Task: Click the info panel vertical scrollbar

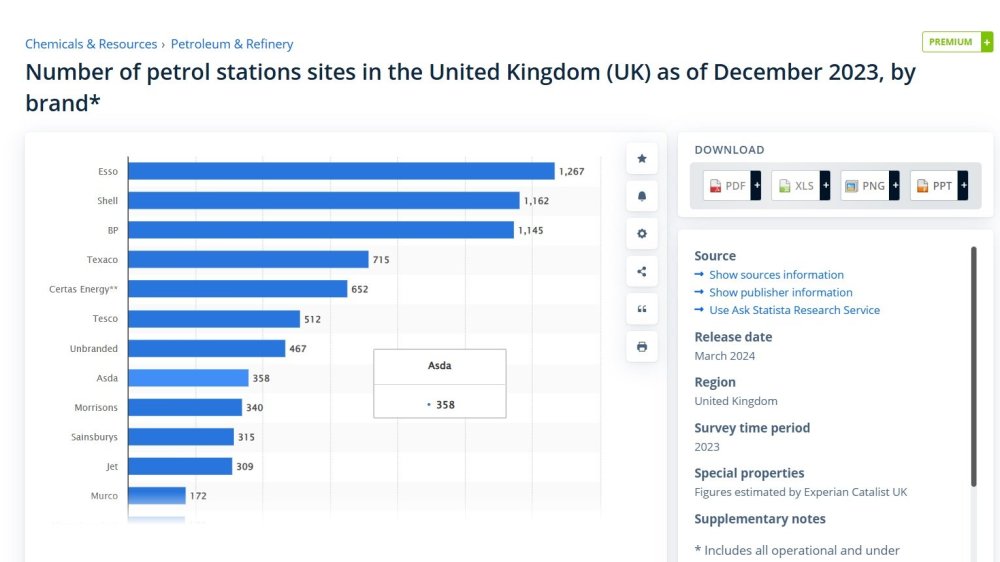Action: 973,367
